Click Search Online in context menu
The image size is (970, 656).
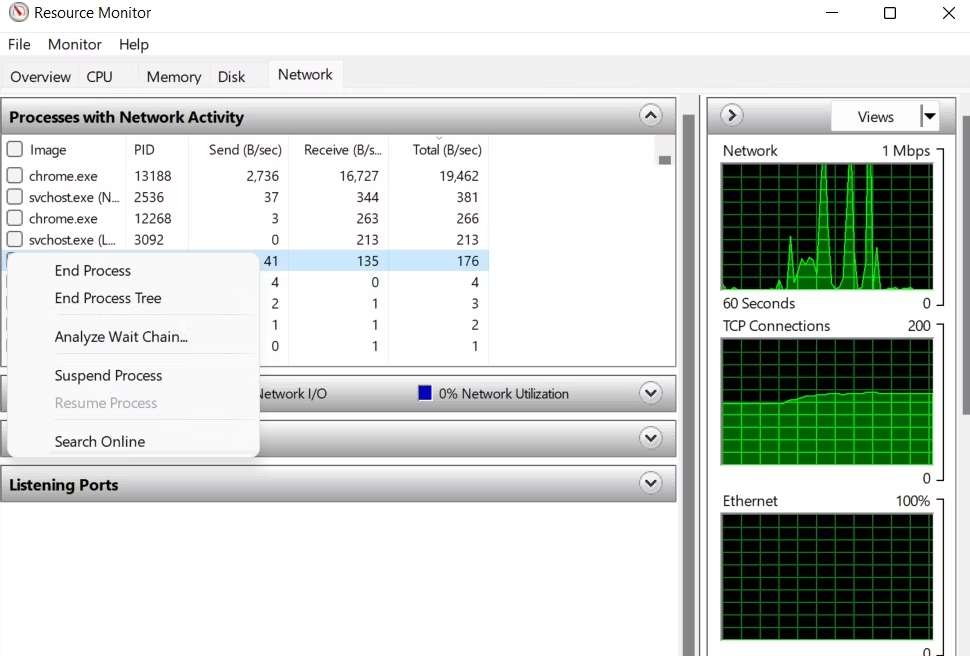point(100,442)
